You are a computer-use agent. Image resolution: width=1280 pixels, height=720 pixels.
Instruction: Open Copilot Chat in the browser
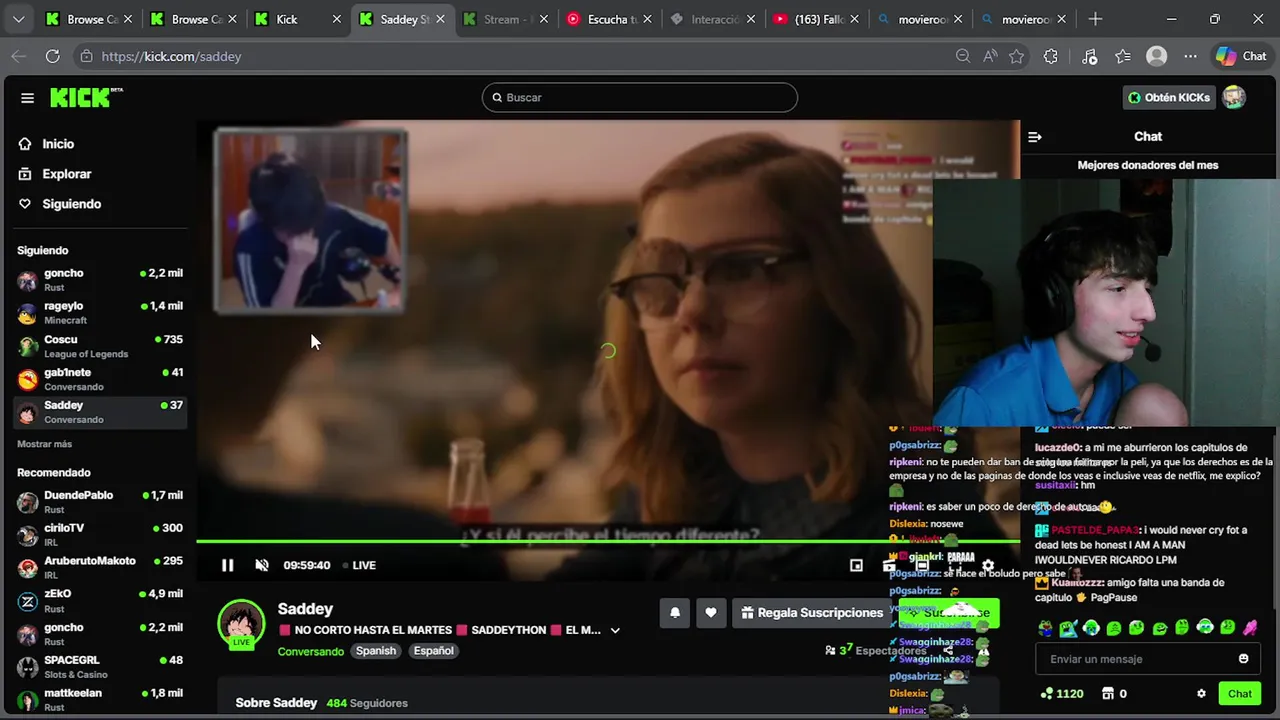[1241, 57]
